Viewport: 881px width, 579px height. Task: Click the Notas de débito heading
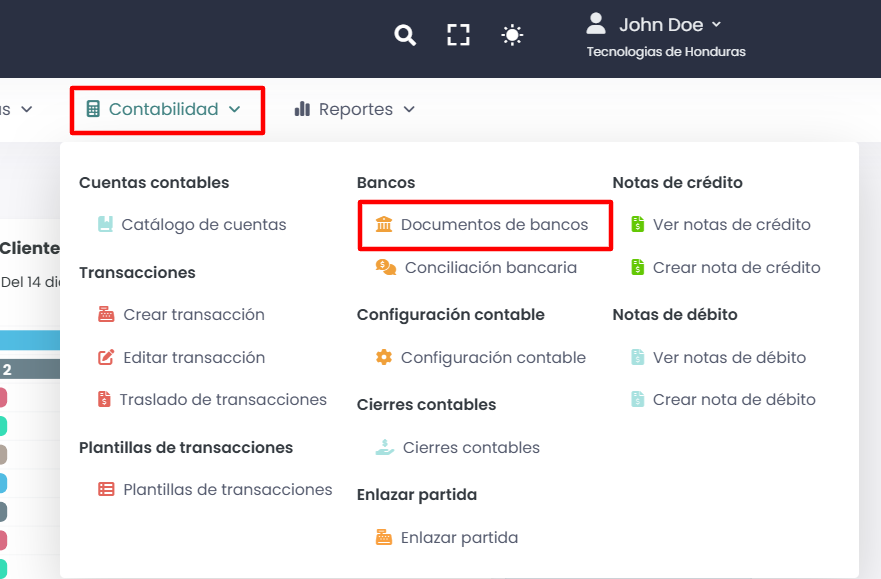pyautogui.click(x=675, y=314)
